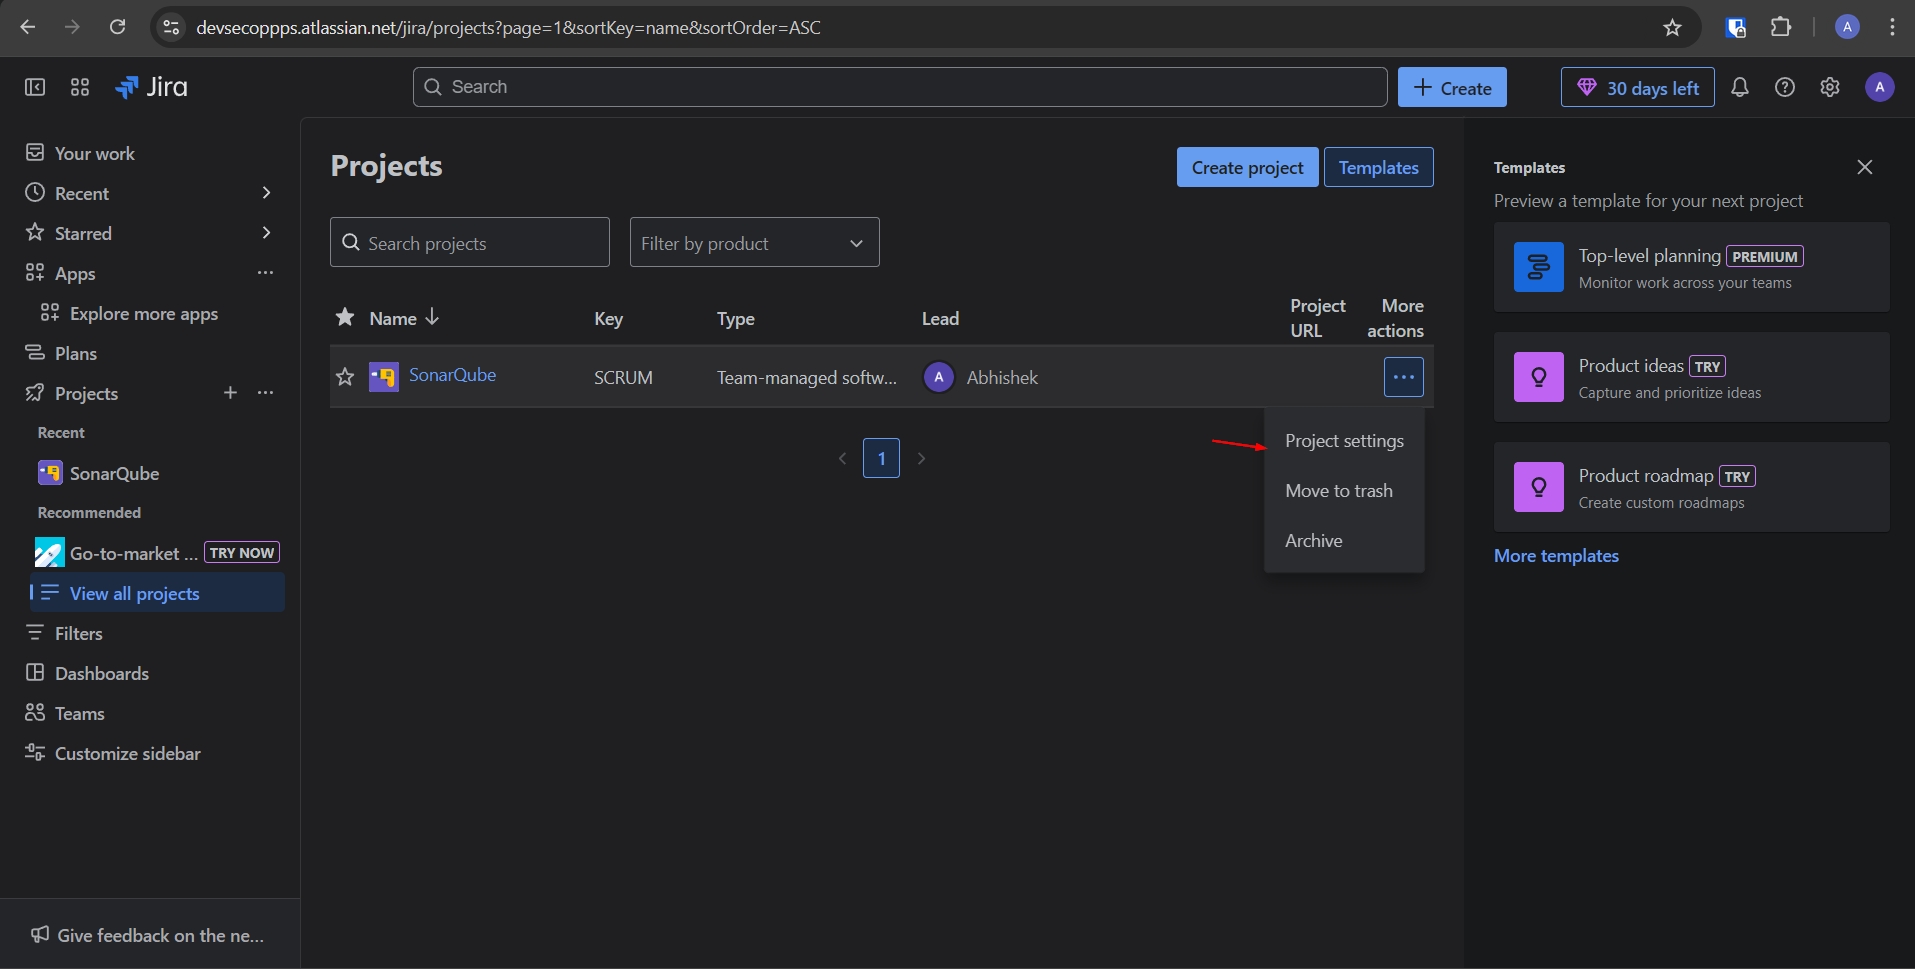Go back in the browser
Image resolution: width=1915 pixels, height=969 pixels.
point(28,27)
